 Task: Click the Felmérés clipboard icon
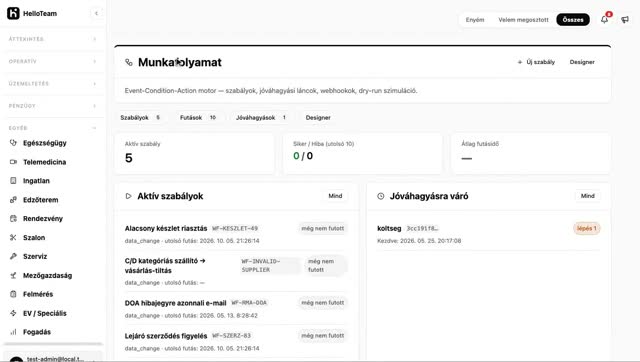coord(13,294)
